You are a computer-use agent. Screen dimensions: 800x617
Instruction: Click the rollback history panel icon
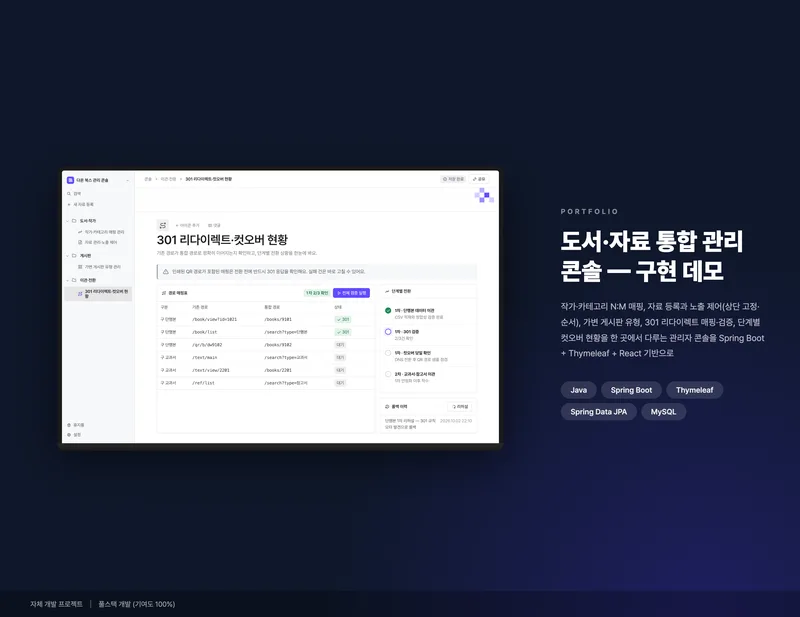pos(387,407)
